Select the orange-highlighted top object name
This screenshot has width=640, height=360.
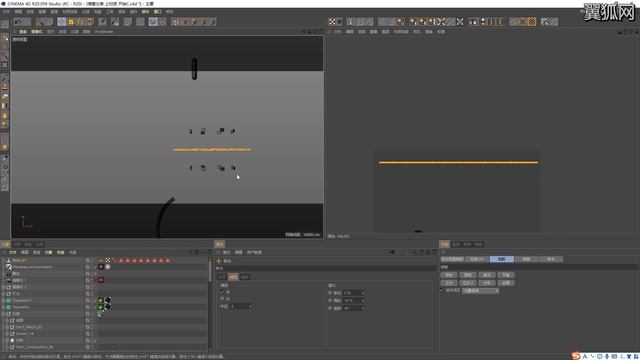[x=19, y=260]
